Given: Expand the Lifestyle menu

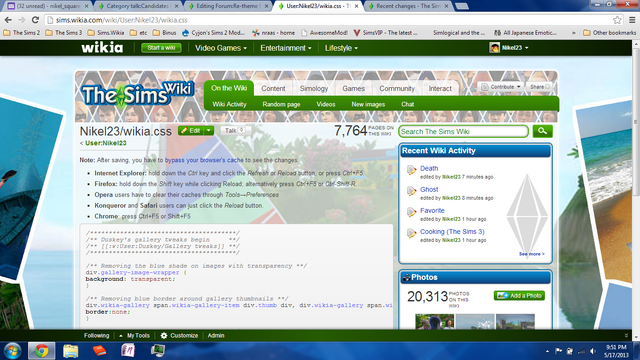Looking at the screenshot, I should [x=341, y=48].
